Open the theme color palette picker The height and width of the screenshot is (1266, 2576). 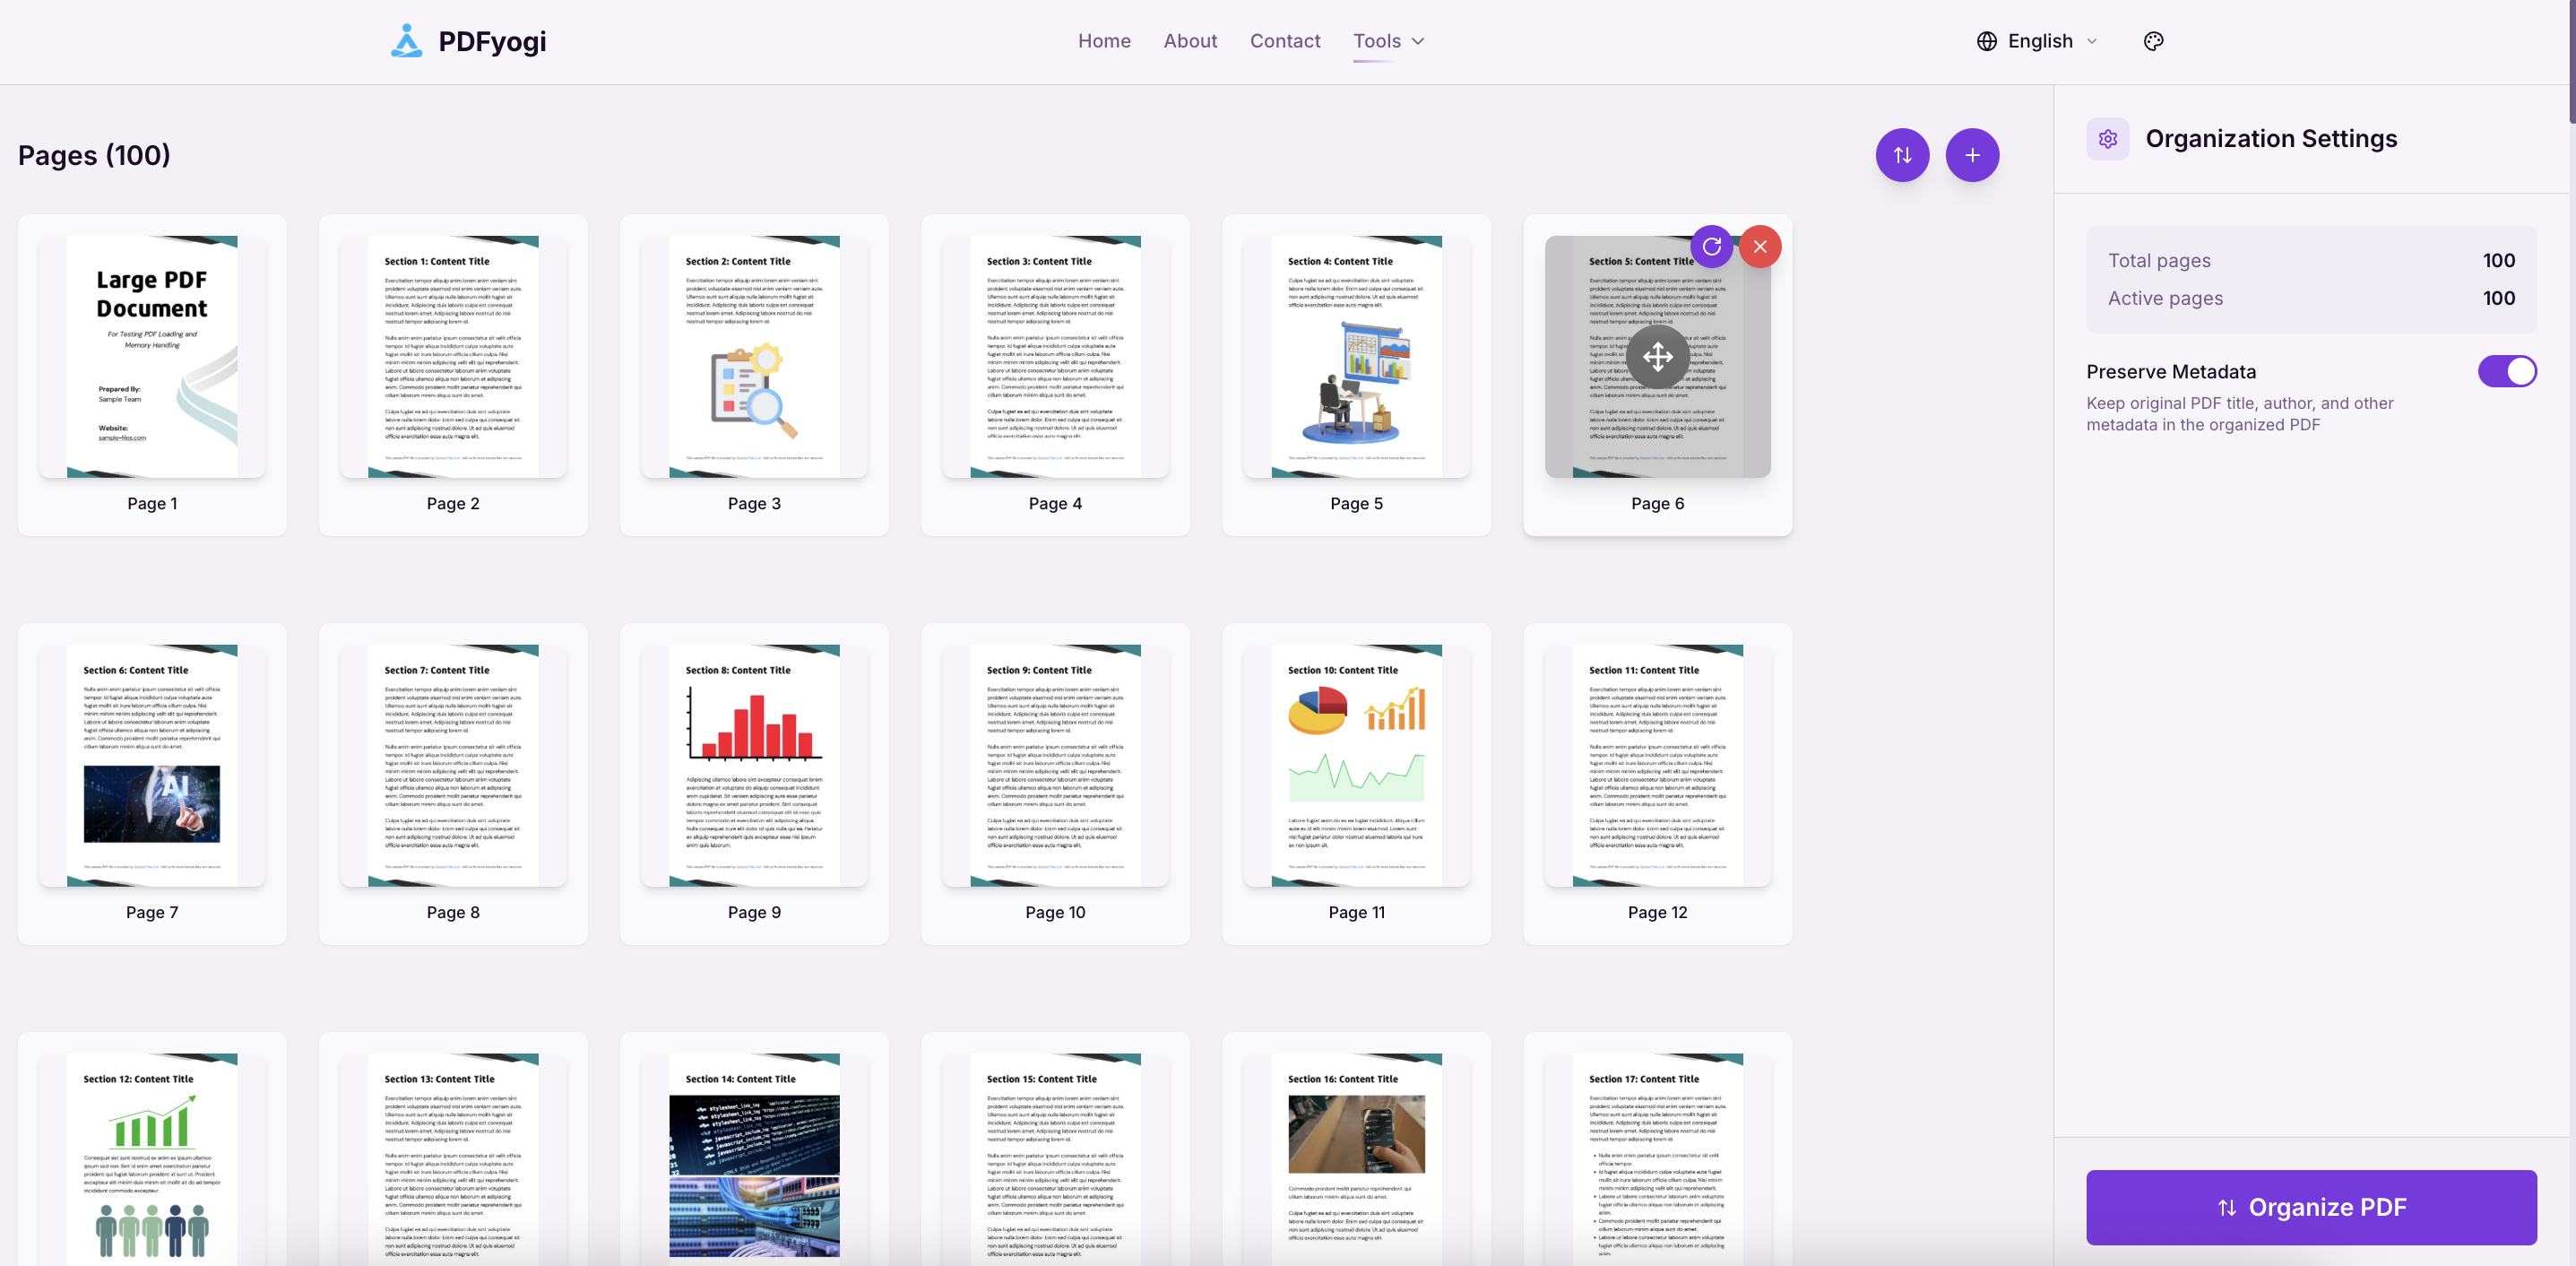[2153, 41]
